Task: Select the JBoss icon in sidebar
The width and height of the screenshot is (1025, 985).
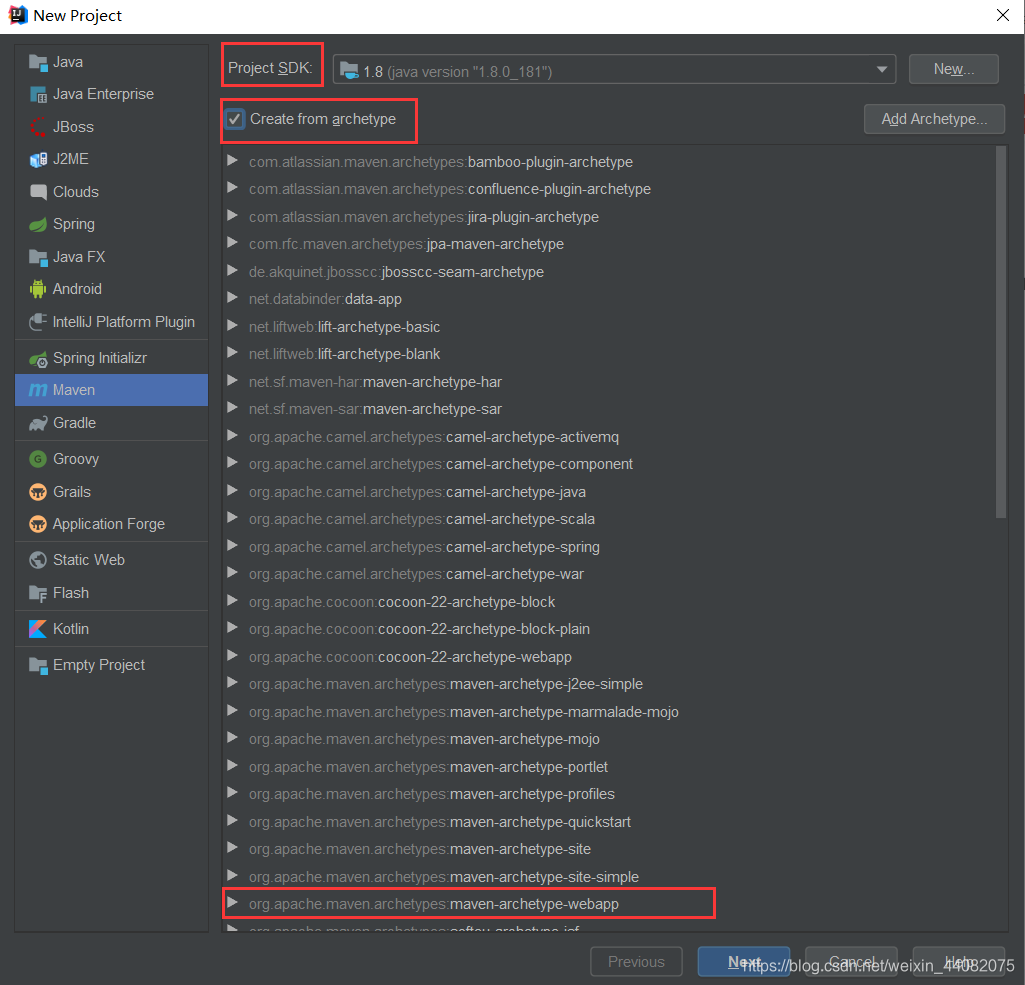Action: 38,127
